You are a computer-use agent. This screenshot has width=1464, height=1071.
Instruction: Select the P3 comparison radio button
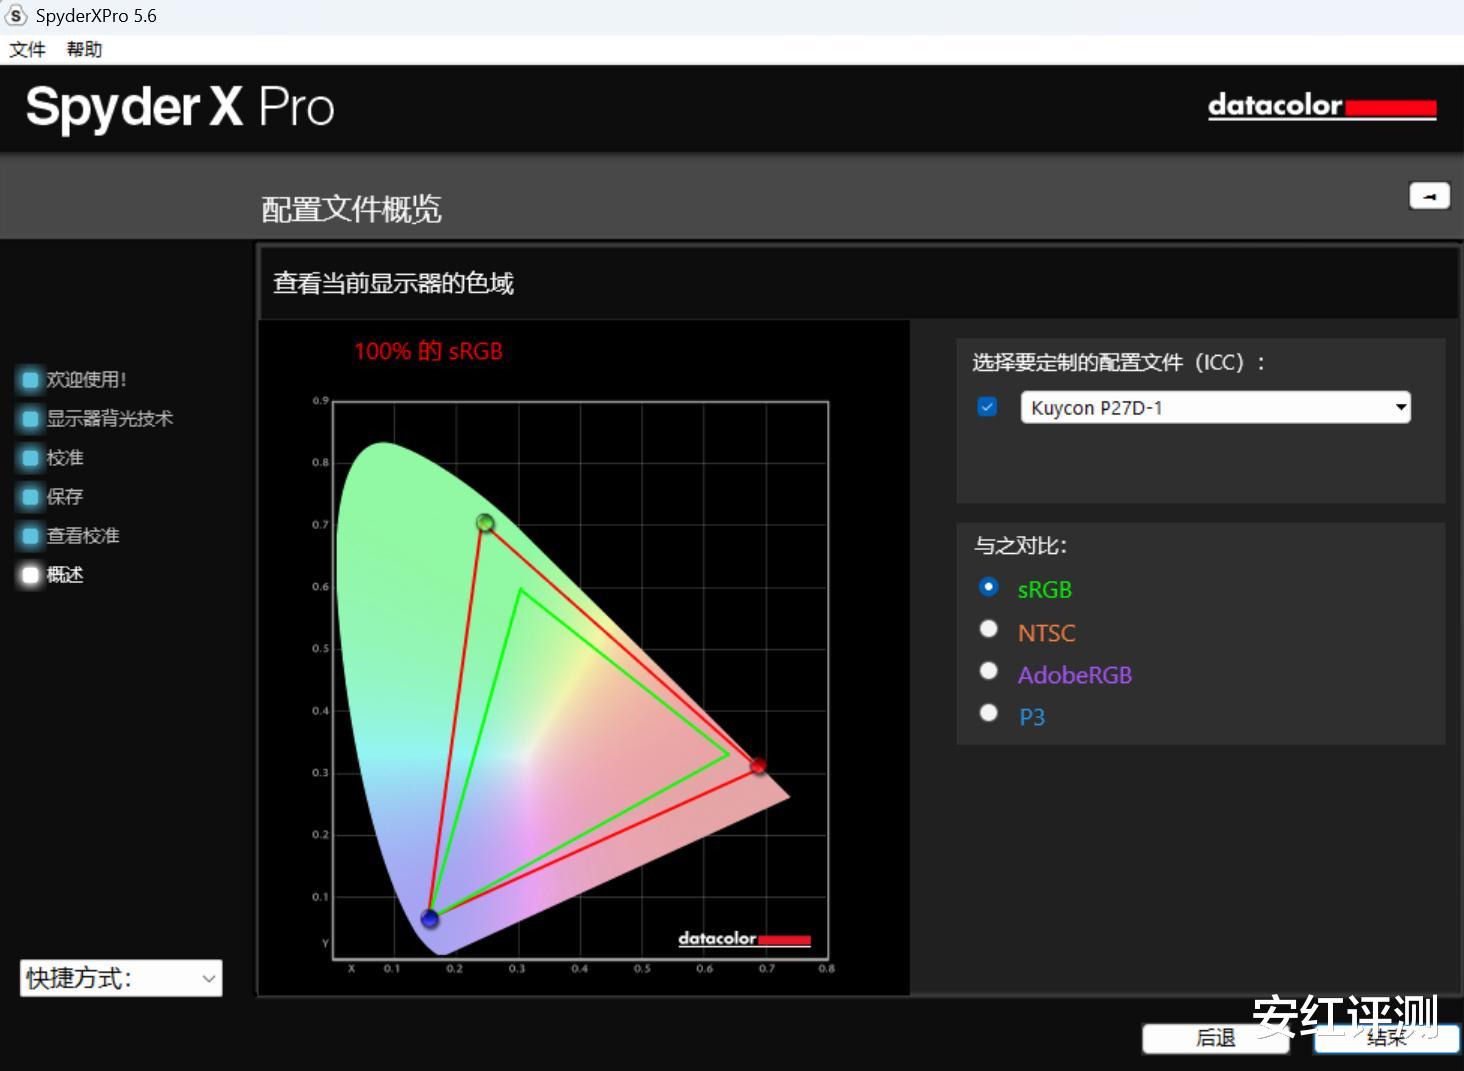(989, 713)
